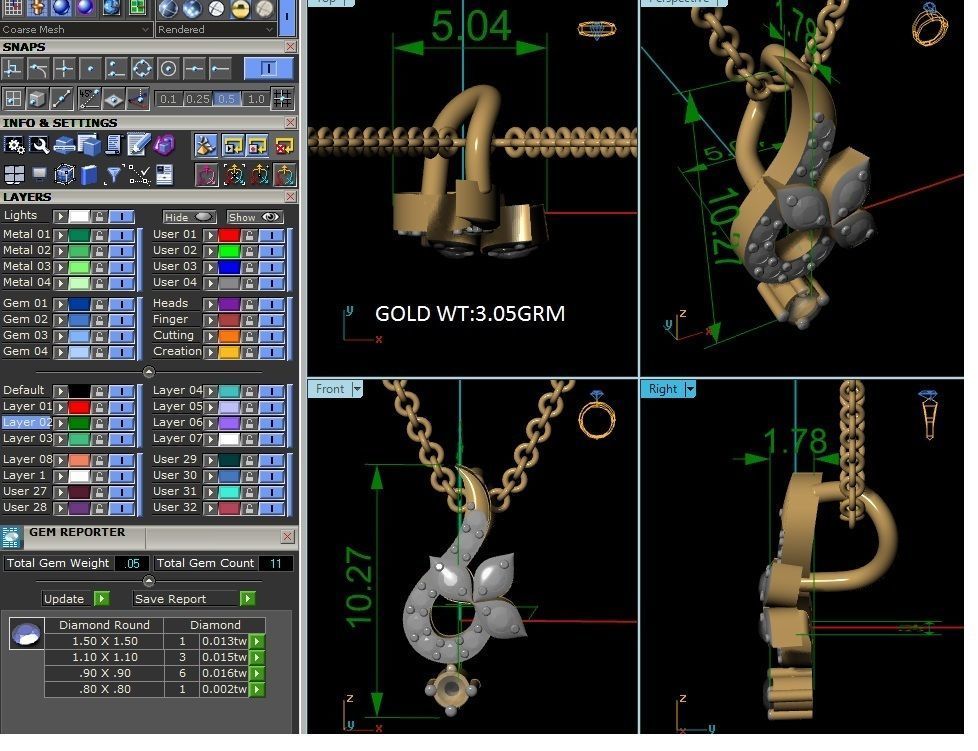Click the Gem Reporter panel icon
Screen dimensions: 978x751
pyautogui.click(x=11, y=538)
